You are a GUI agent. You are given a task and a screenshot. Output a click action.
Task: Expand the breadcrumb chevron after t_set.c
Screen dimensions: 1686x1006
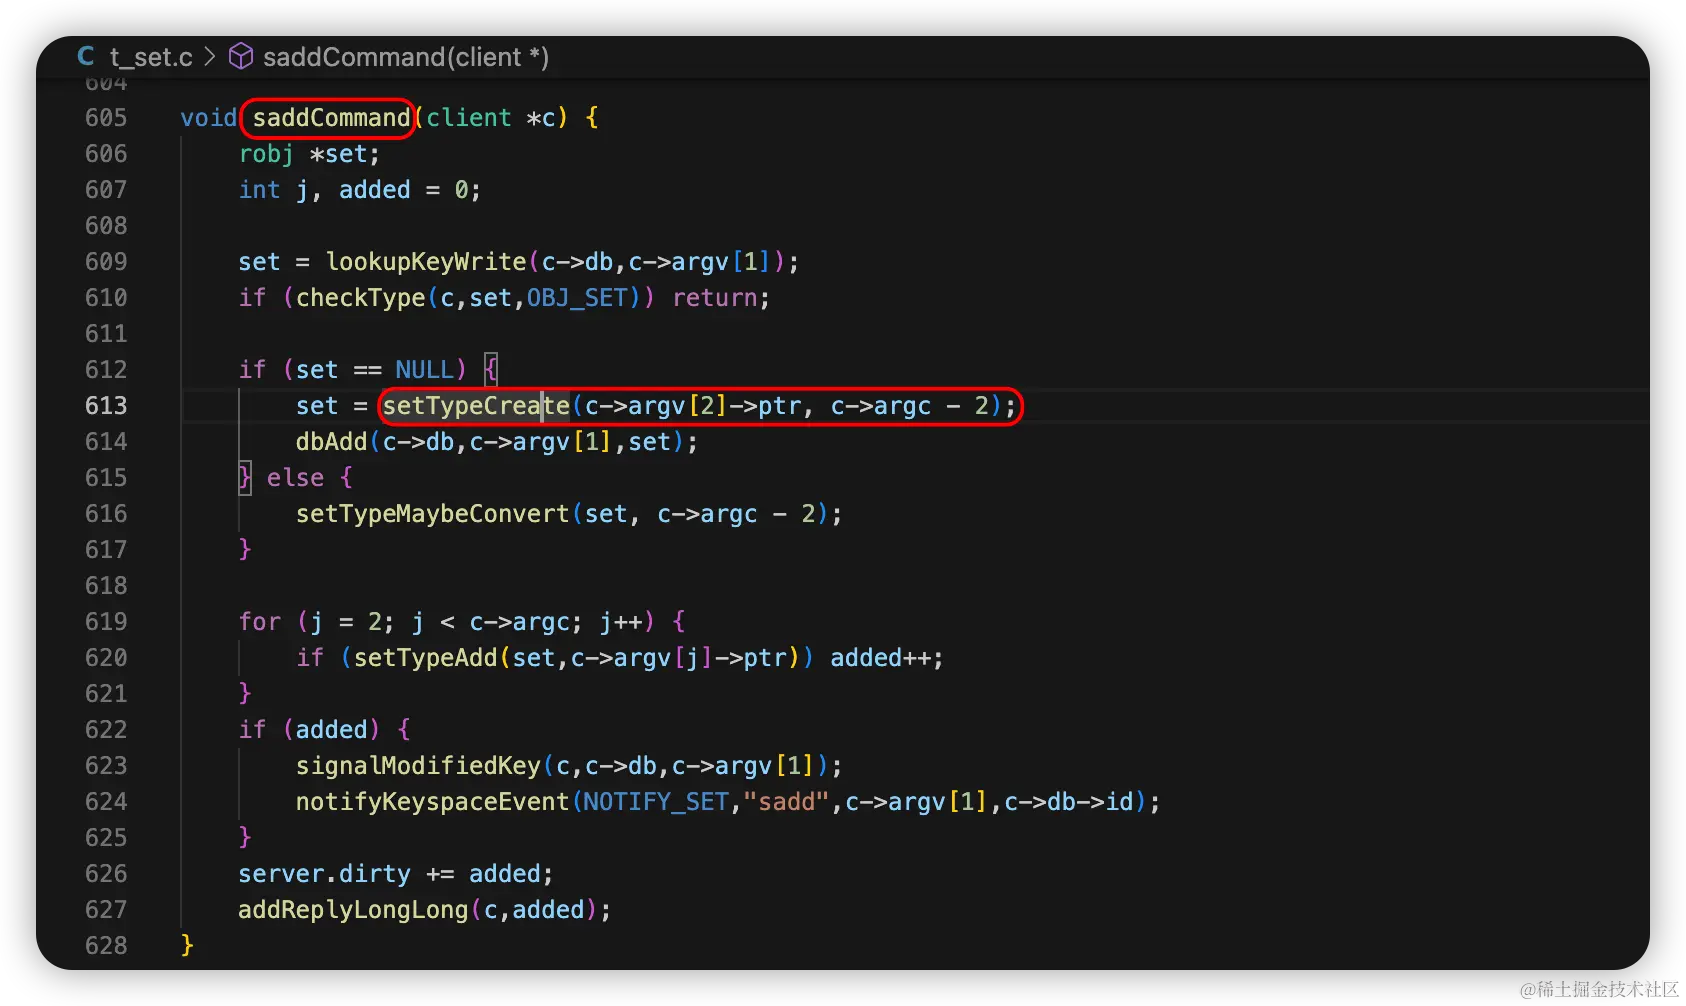click(x=210, y=57)
